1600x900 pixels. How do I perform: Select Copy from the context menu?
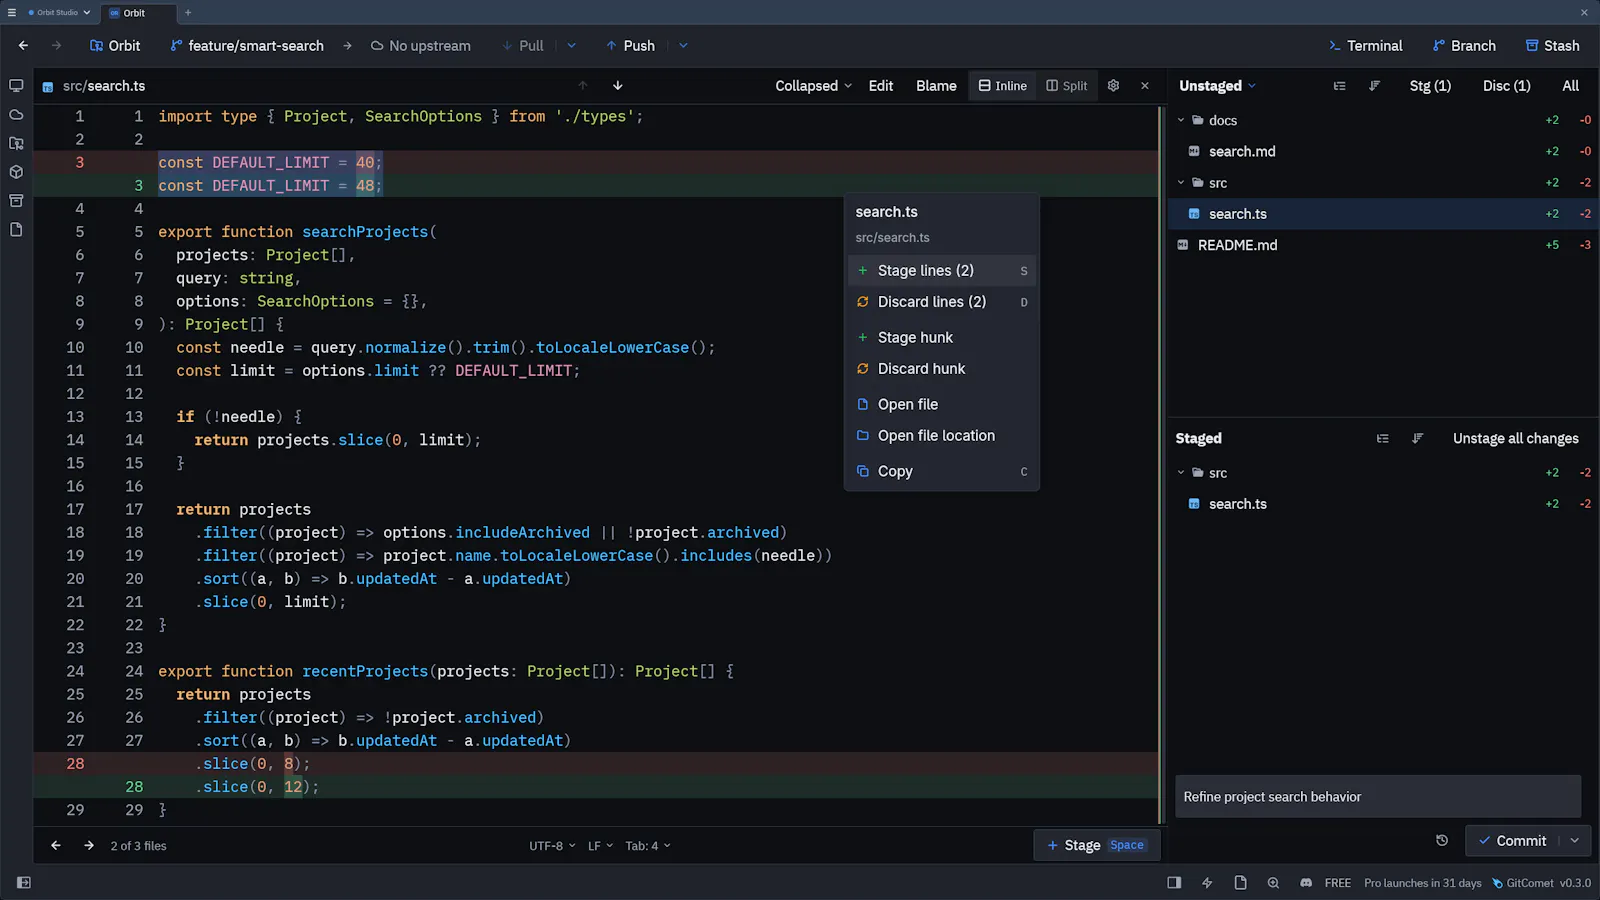pos(942,472)
